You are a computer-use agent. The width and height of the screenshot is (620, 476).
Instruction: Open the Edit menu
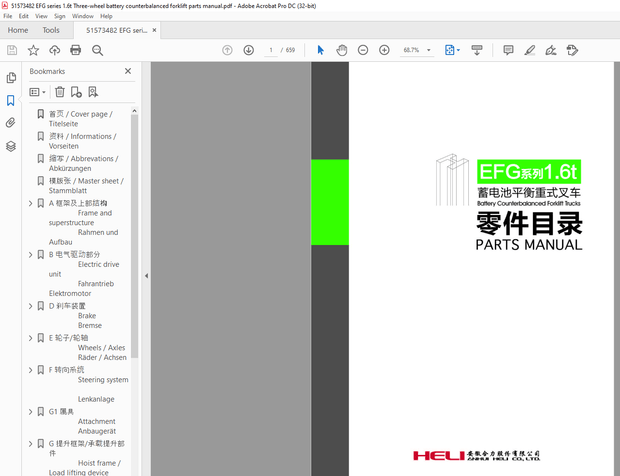click(x=24, y=16)
